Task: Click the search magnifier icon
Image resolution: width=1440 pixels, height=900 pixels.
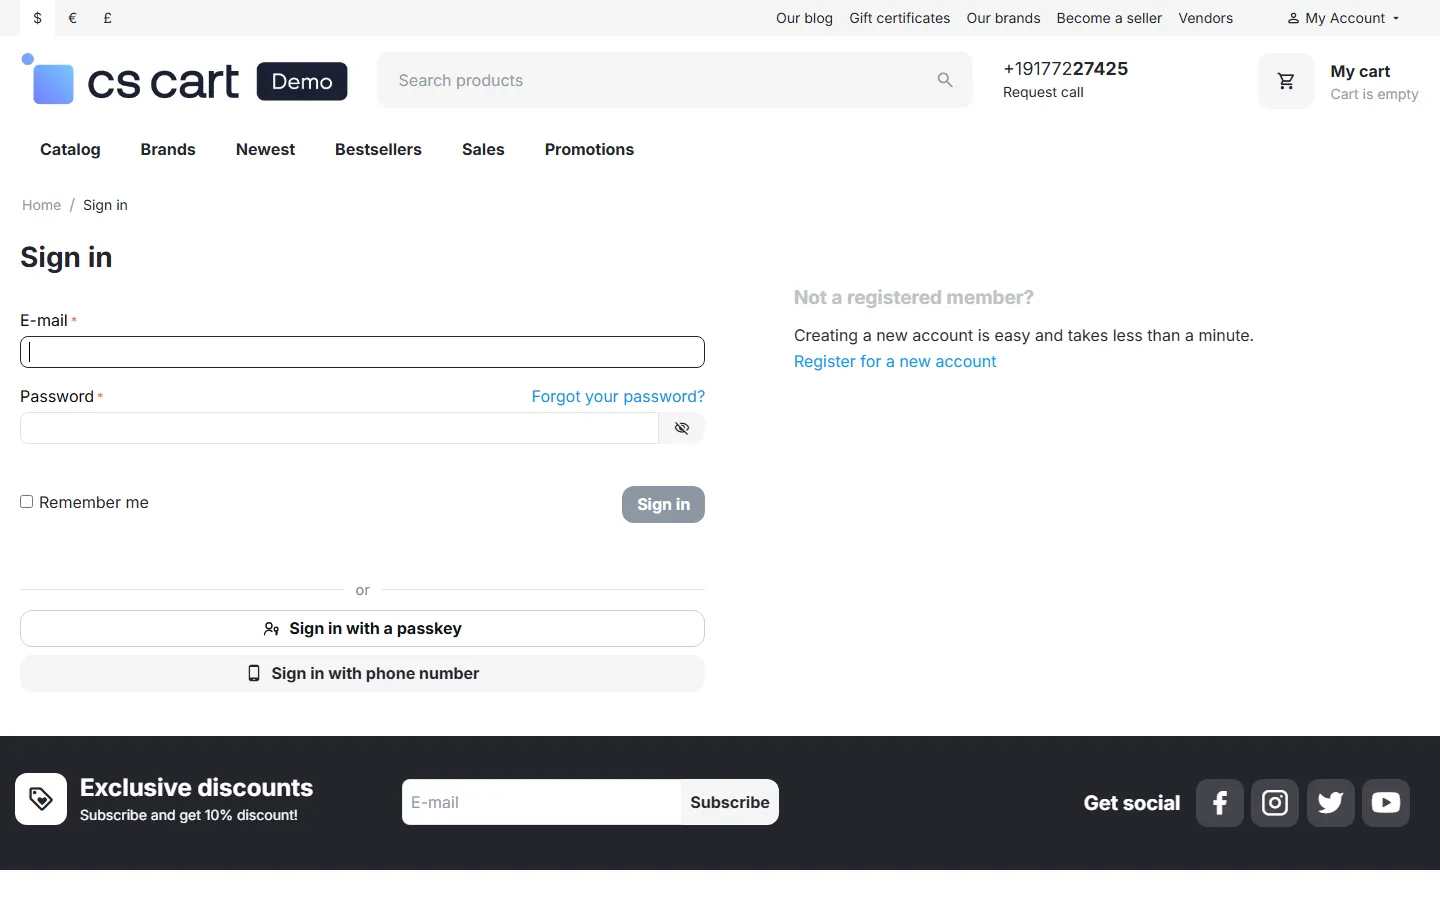Action: [x=945, y=80]
